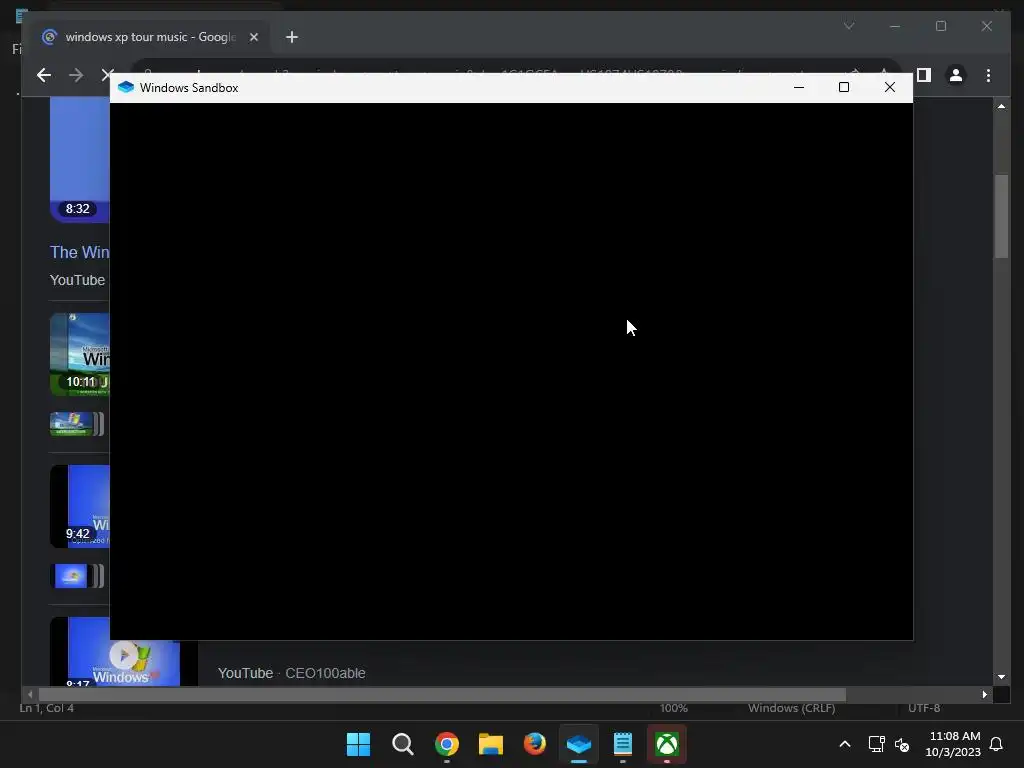Open Chrome side panel icon
1024x768 pixels.
(923, 75)
